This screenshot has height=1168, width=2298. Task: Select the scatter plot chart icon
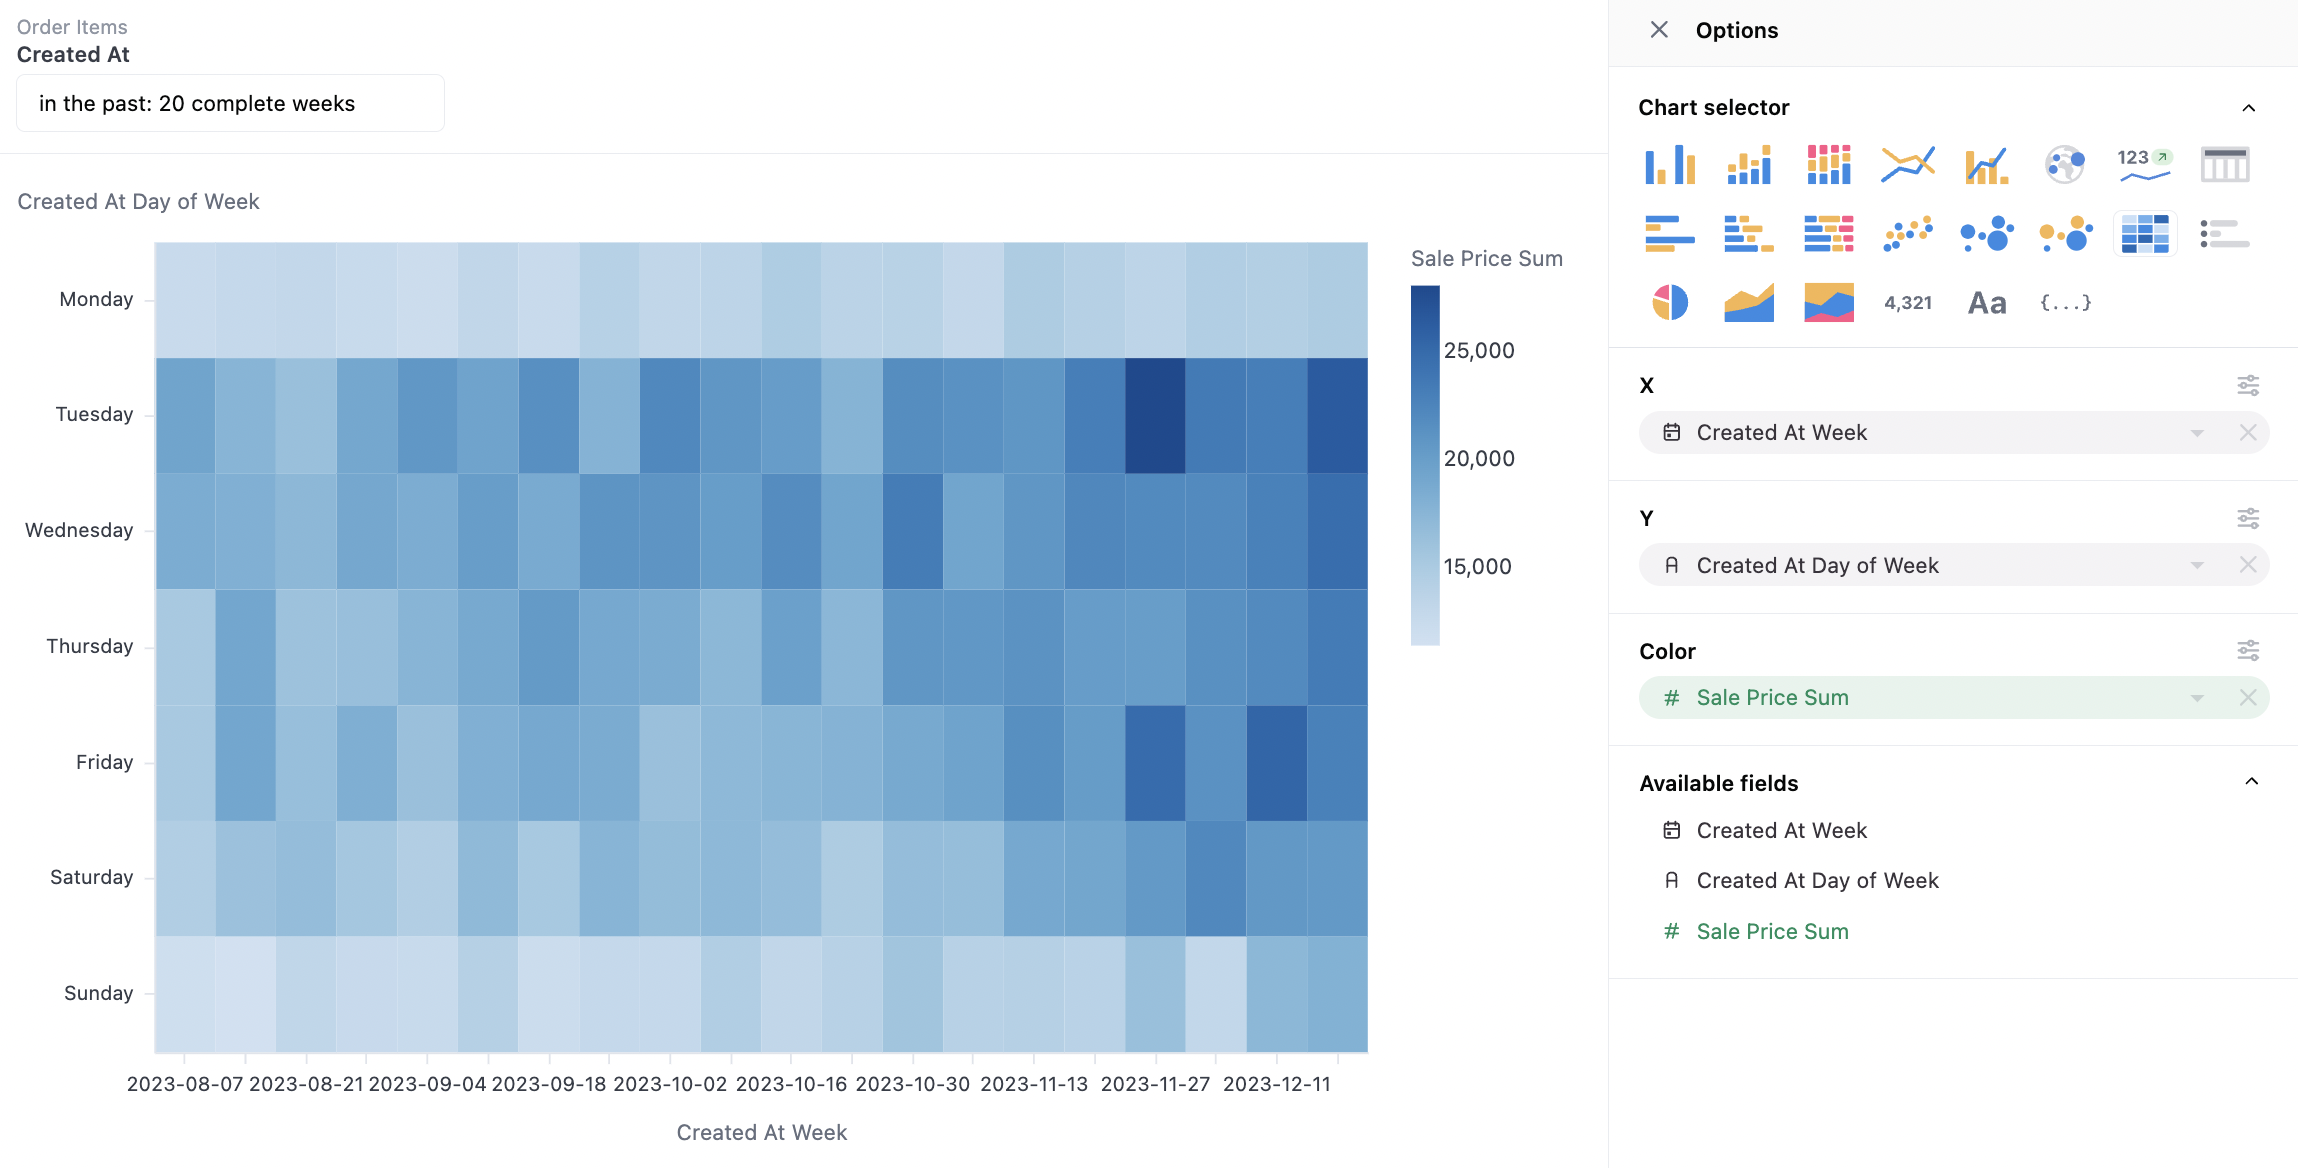1907,234
